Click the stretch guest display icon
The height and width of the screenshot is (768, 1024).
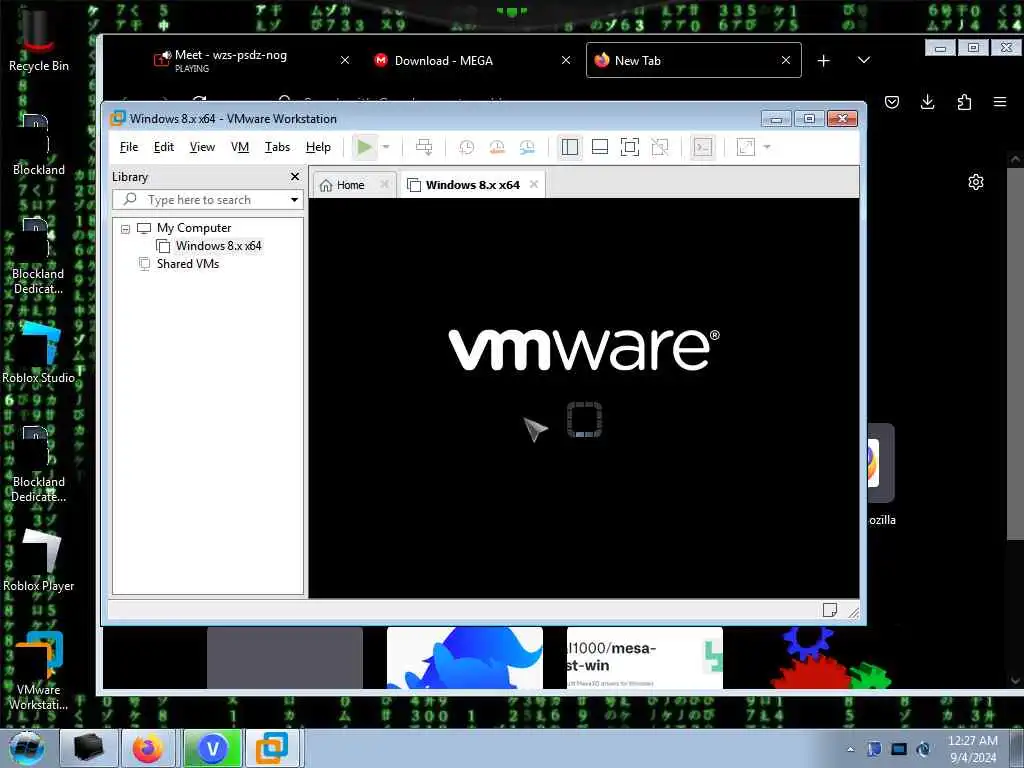[745, 147]
